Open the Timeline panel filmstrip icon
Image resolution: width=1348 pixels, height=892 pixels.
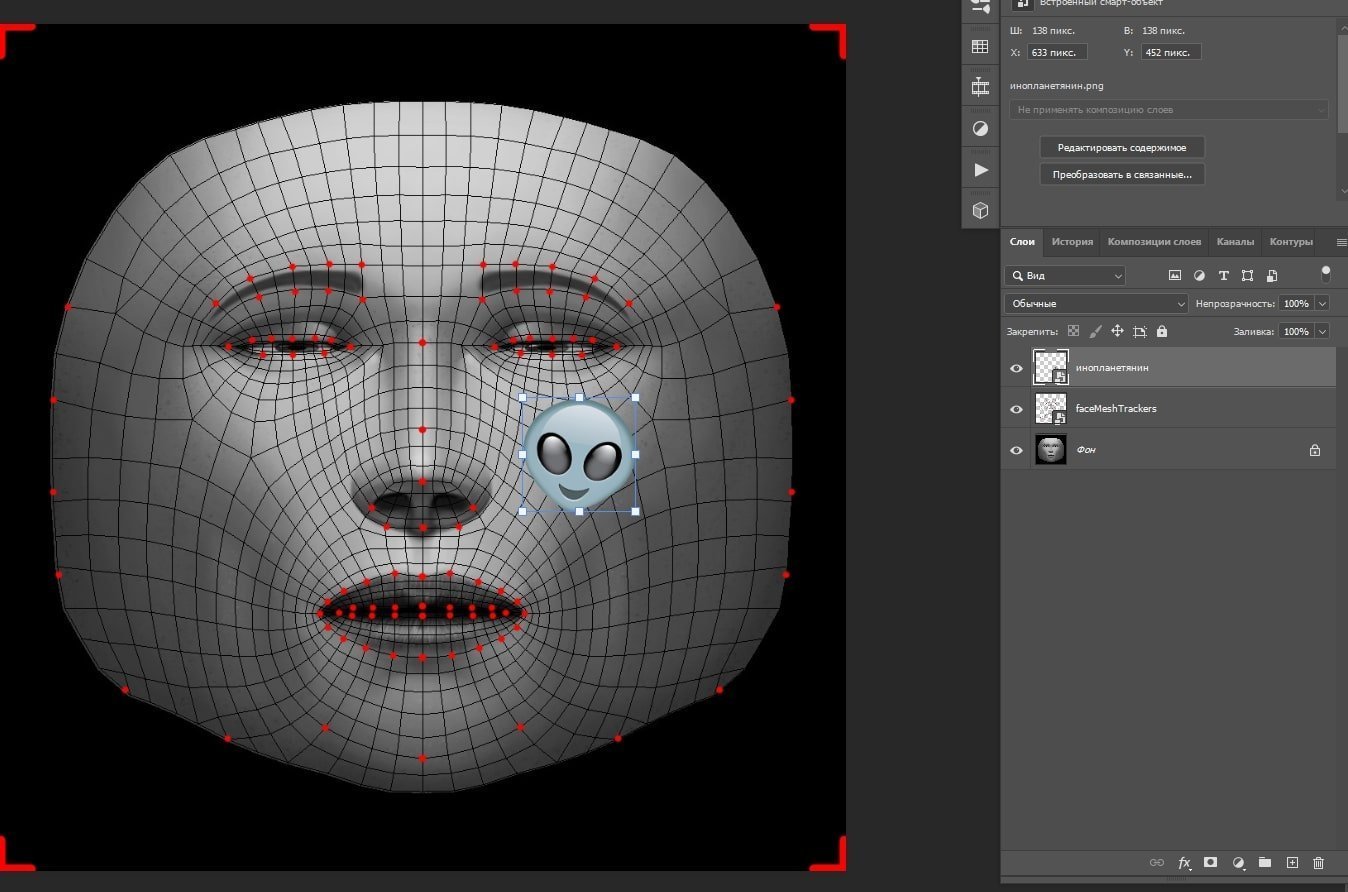[x=980, y=87]
